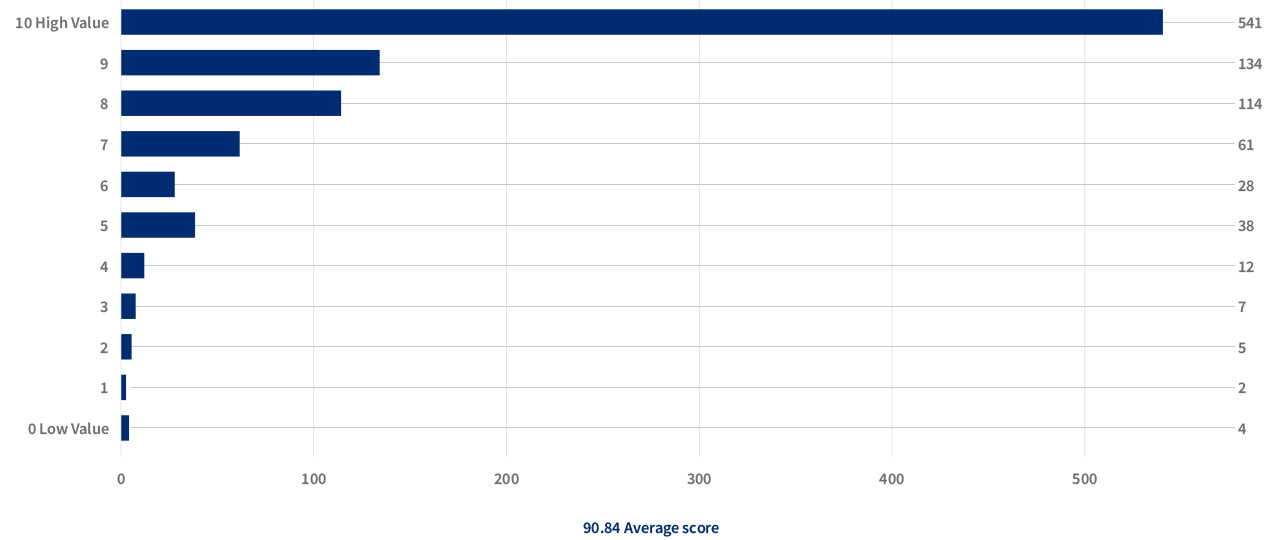The image size is (1280, 540).
Task: Click the count value 38
Action: click(x=1245, y=225)
